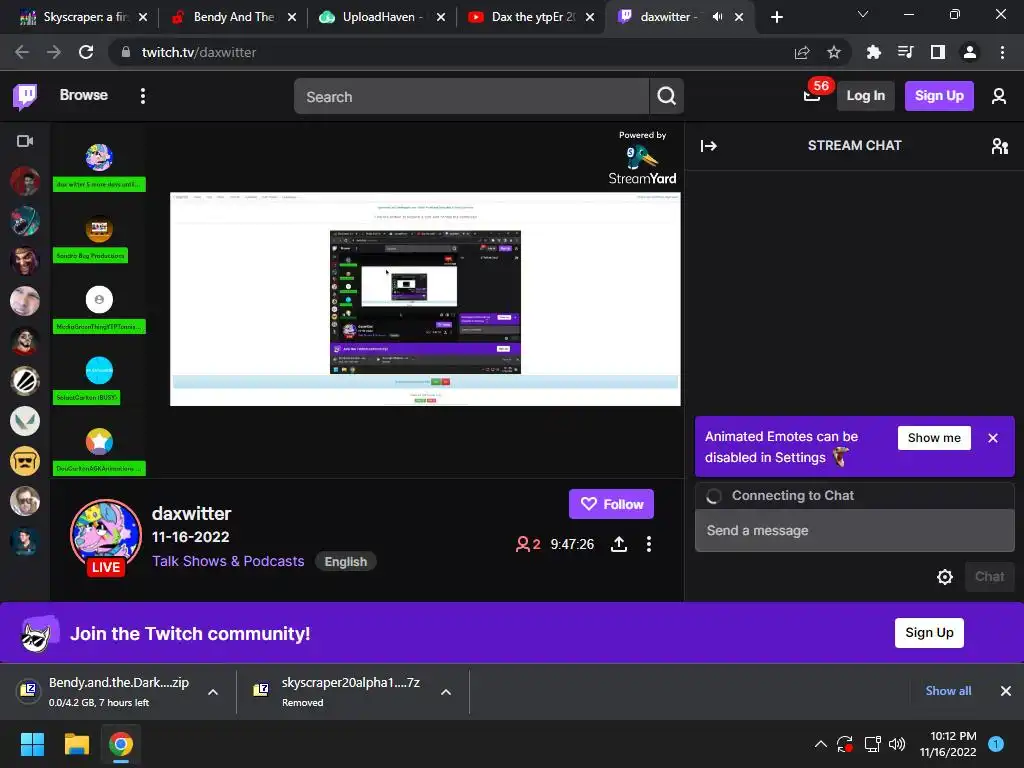
Task: Toggle the Chrome side panel
Action: click(938, 52)
